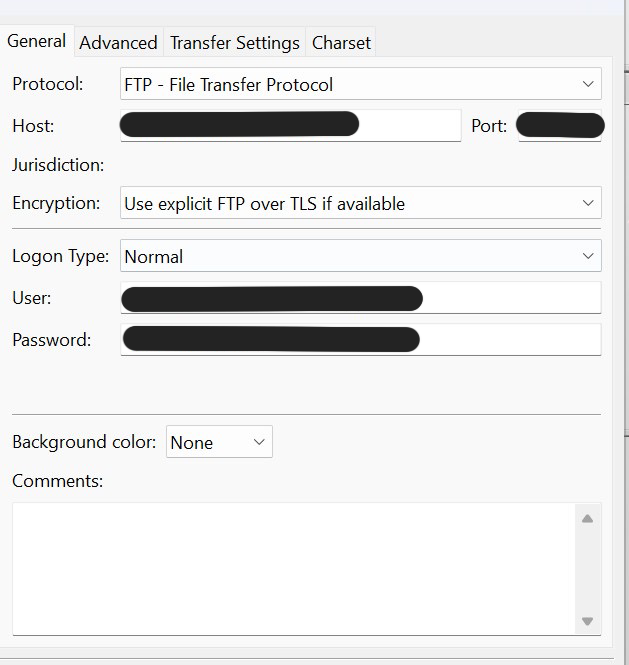Click the Comments box scrollbar track
Image resolution: width=629 pixels, height=665 pixels.
click(x=587, y=570)
